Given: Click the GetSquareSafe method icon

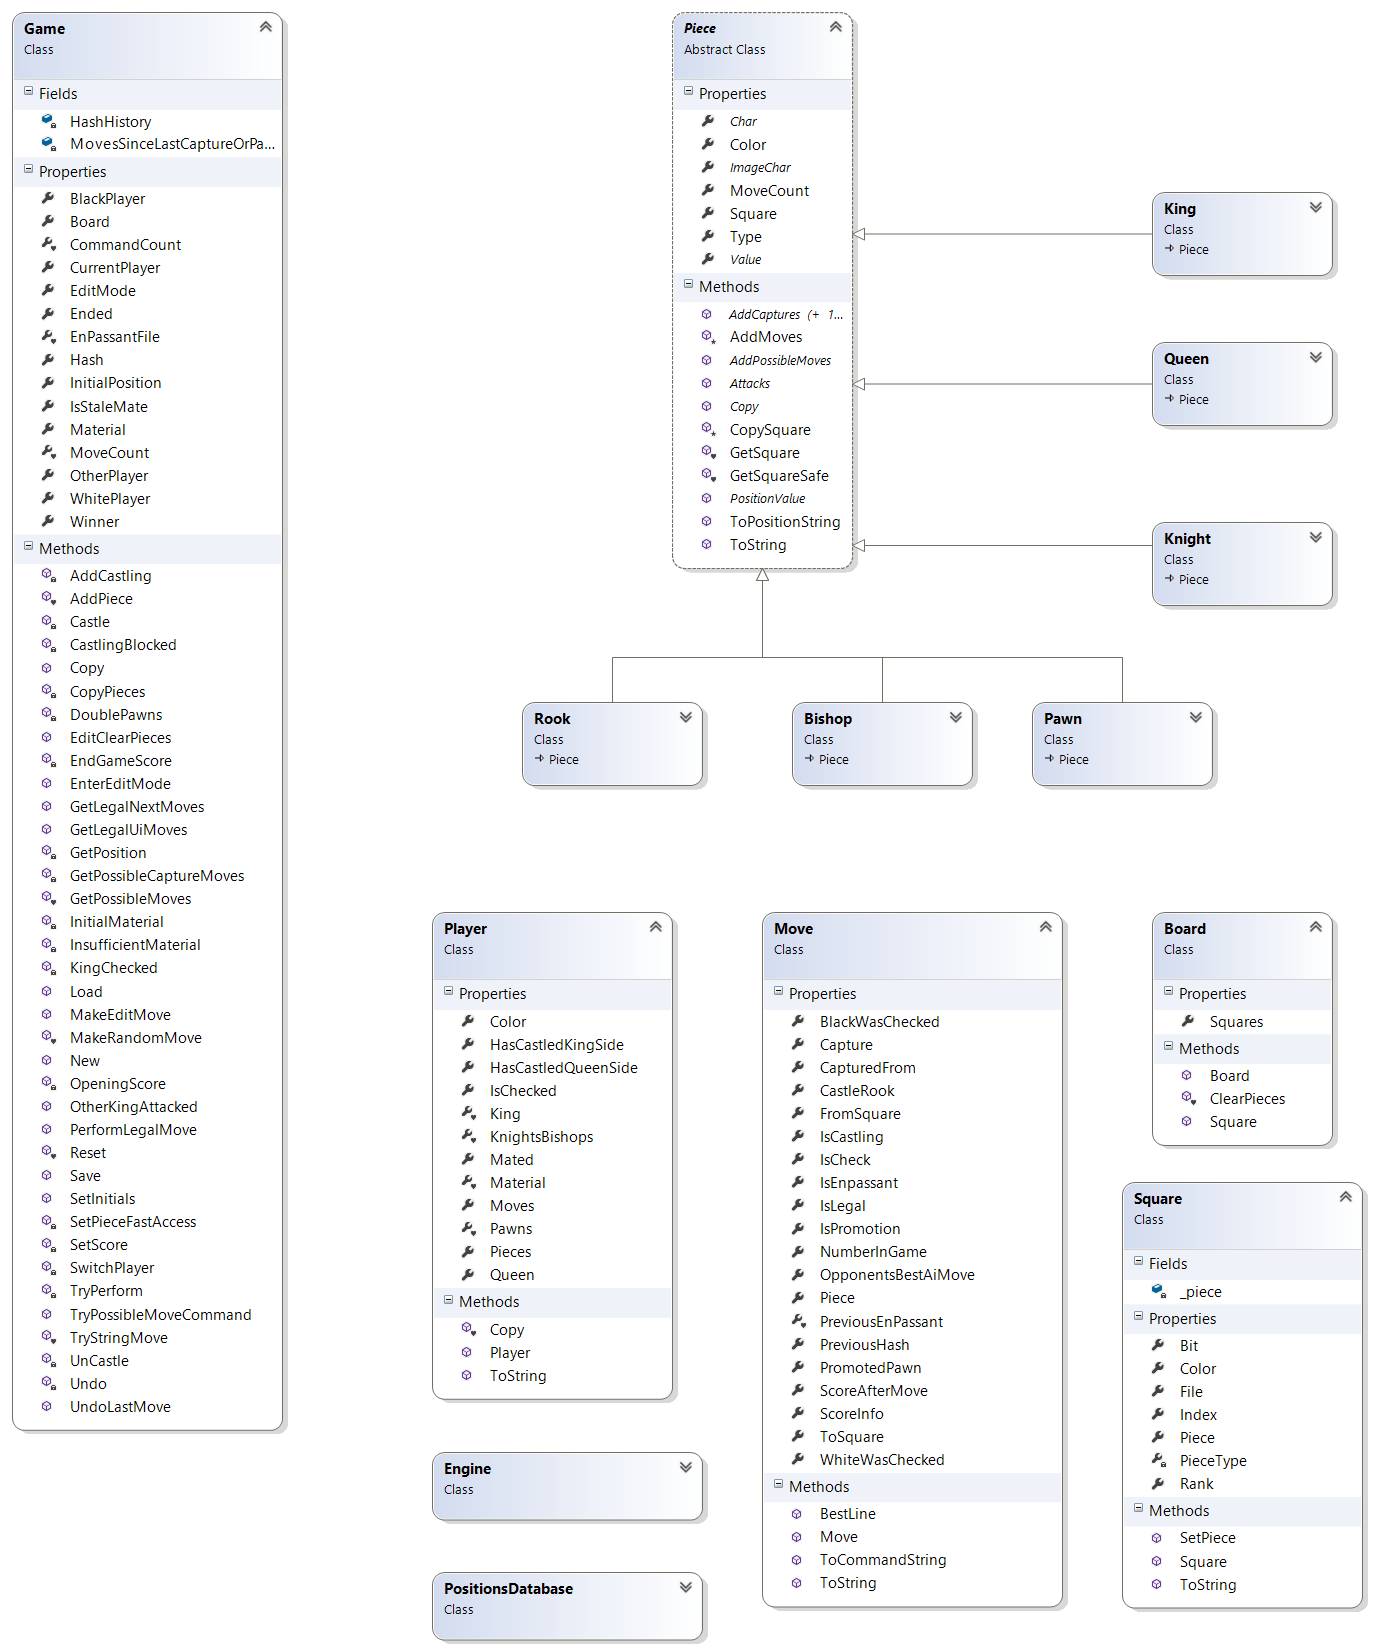Looking at the screenshot, I should (708, 475).
